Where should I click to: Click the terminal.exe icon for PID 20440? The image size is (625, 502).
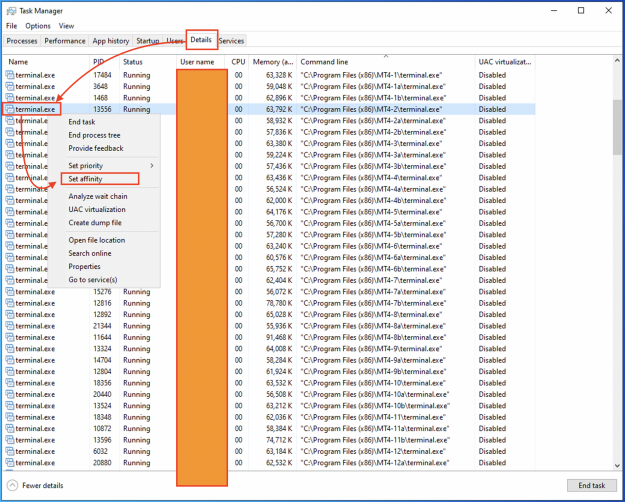pyautogui.click(x=10, y=394)
